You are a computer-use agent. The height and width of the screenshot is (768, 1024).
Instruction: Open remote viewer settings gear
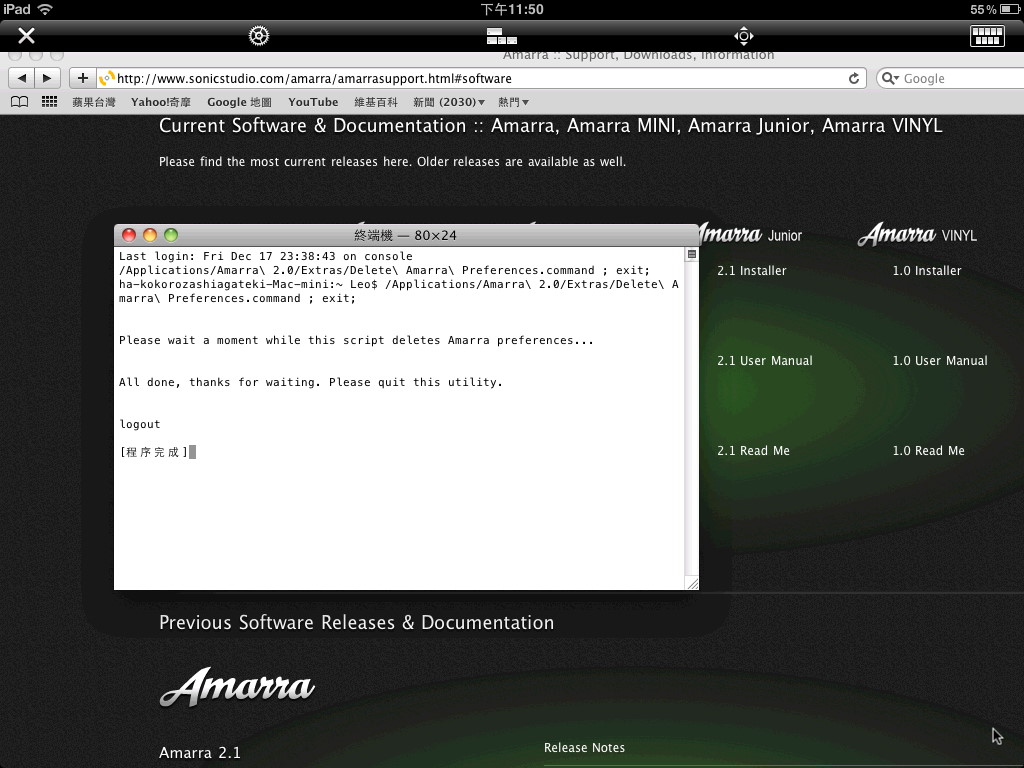click(x=259, y=35)
